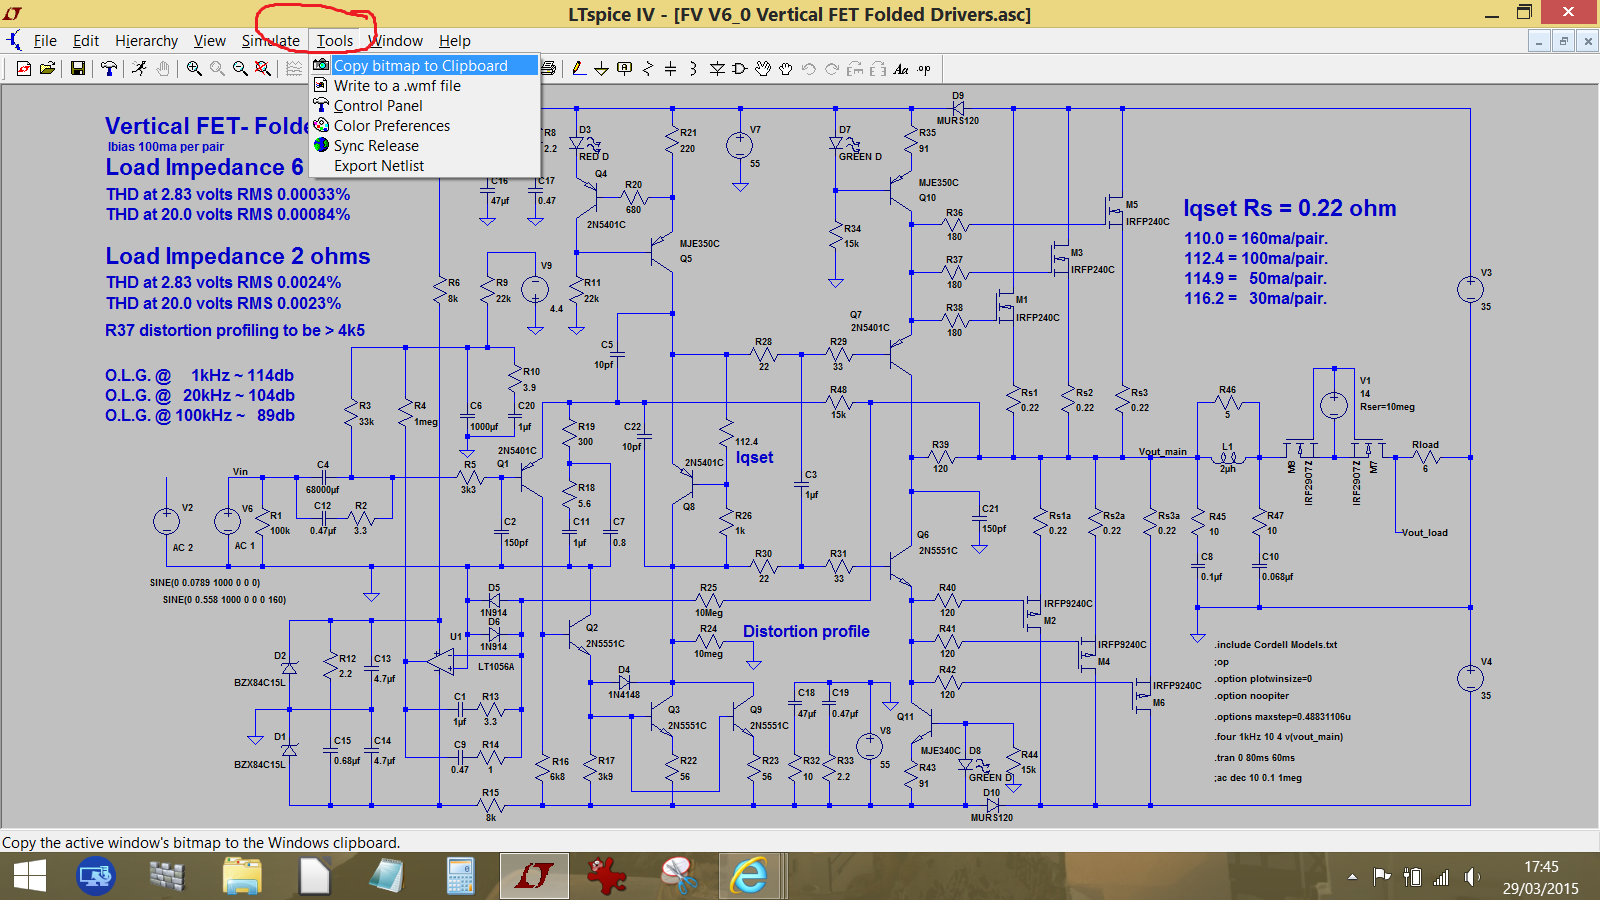Click the 'Distortion profile' label in schematic
The width and height of the screenshot is (1600, 900).
806,631
